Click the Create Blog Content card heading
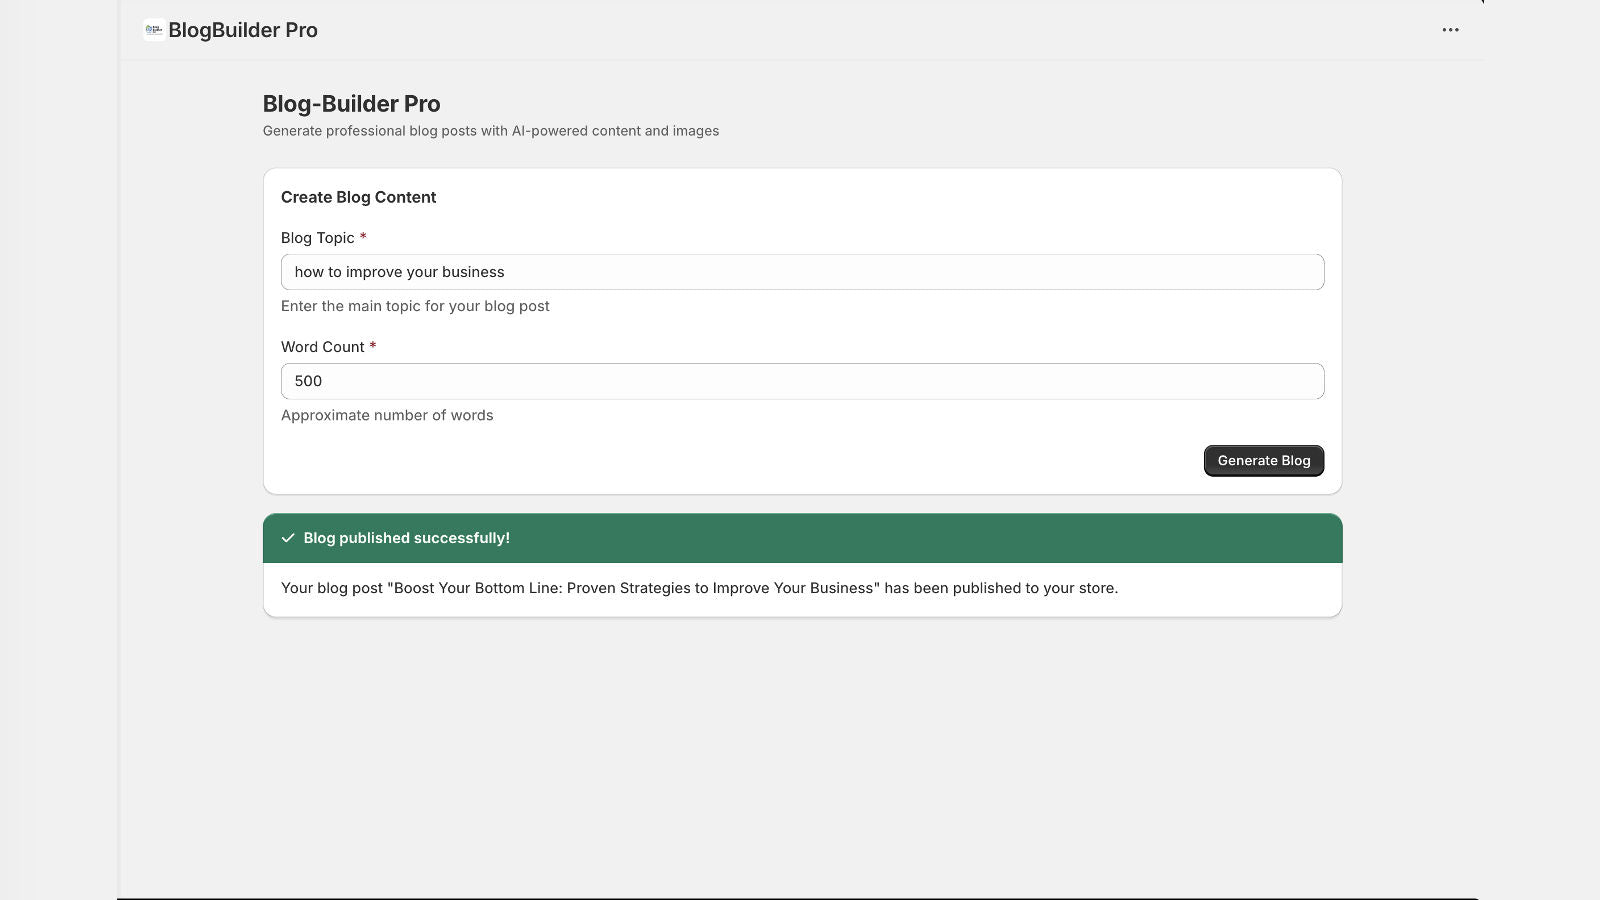Screen dimensions: 1600x900 [x=358, y=197]
